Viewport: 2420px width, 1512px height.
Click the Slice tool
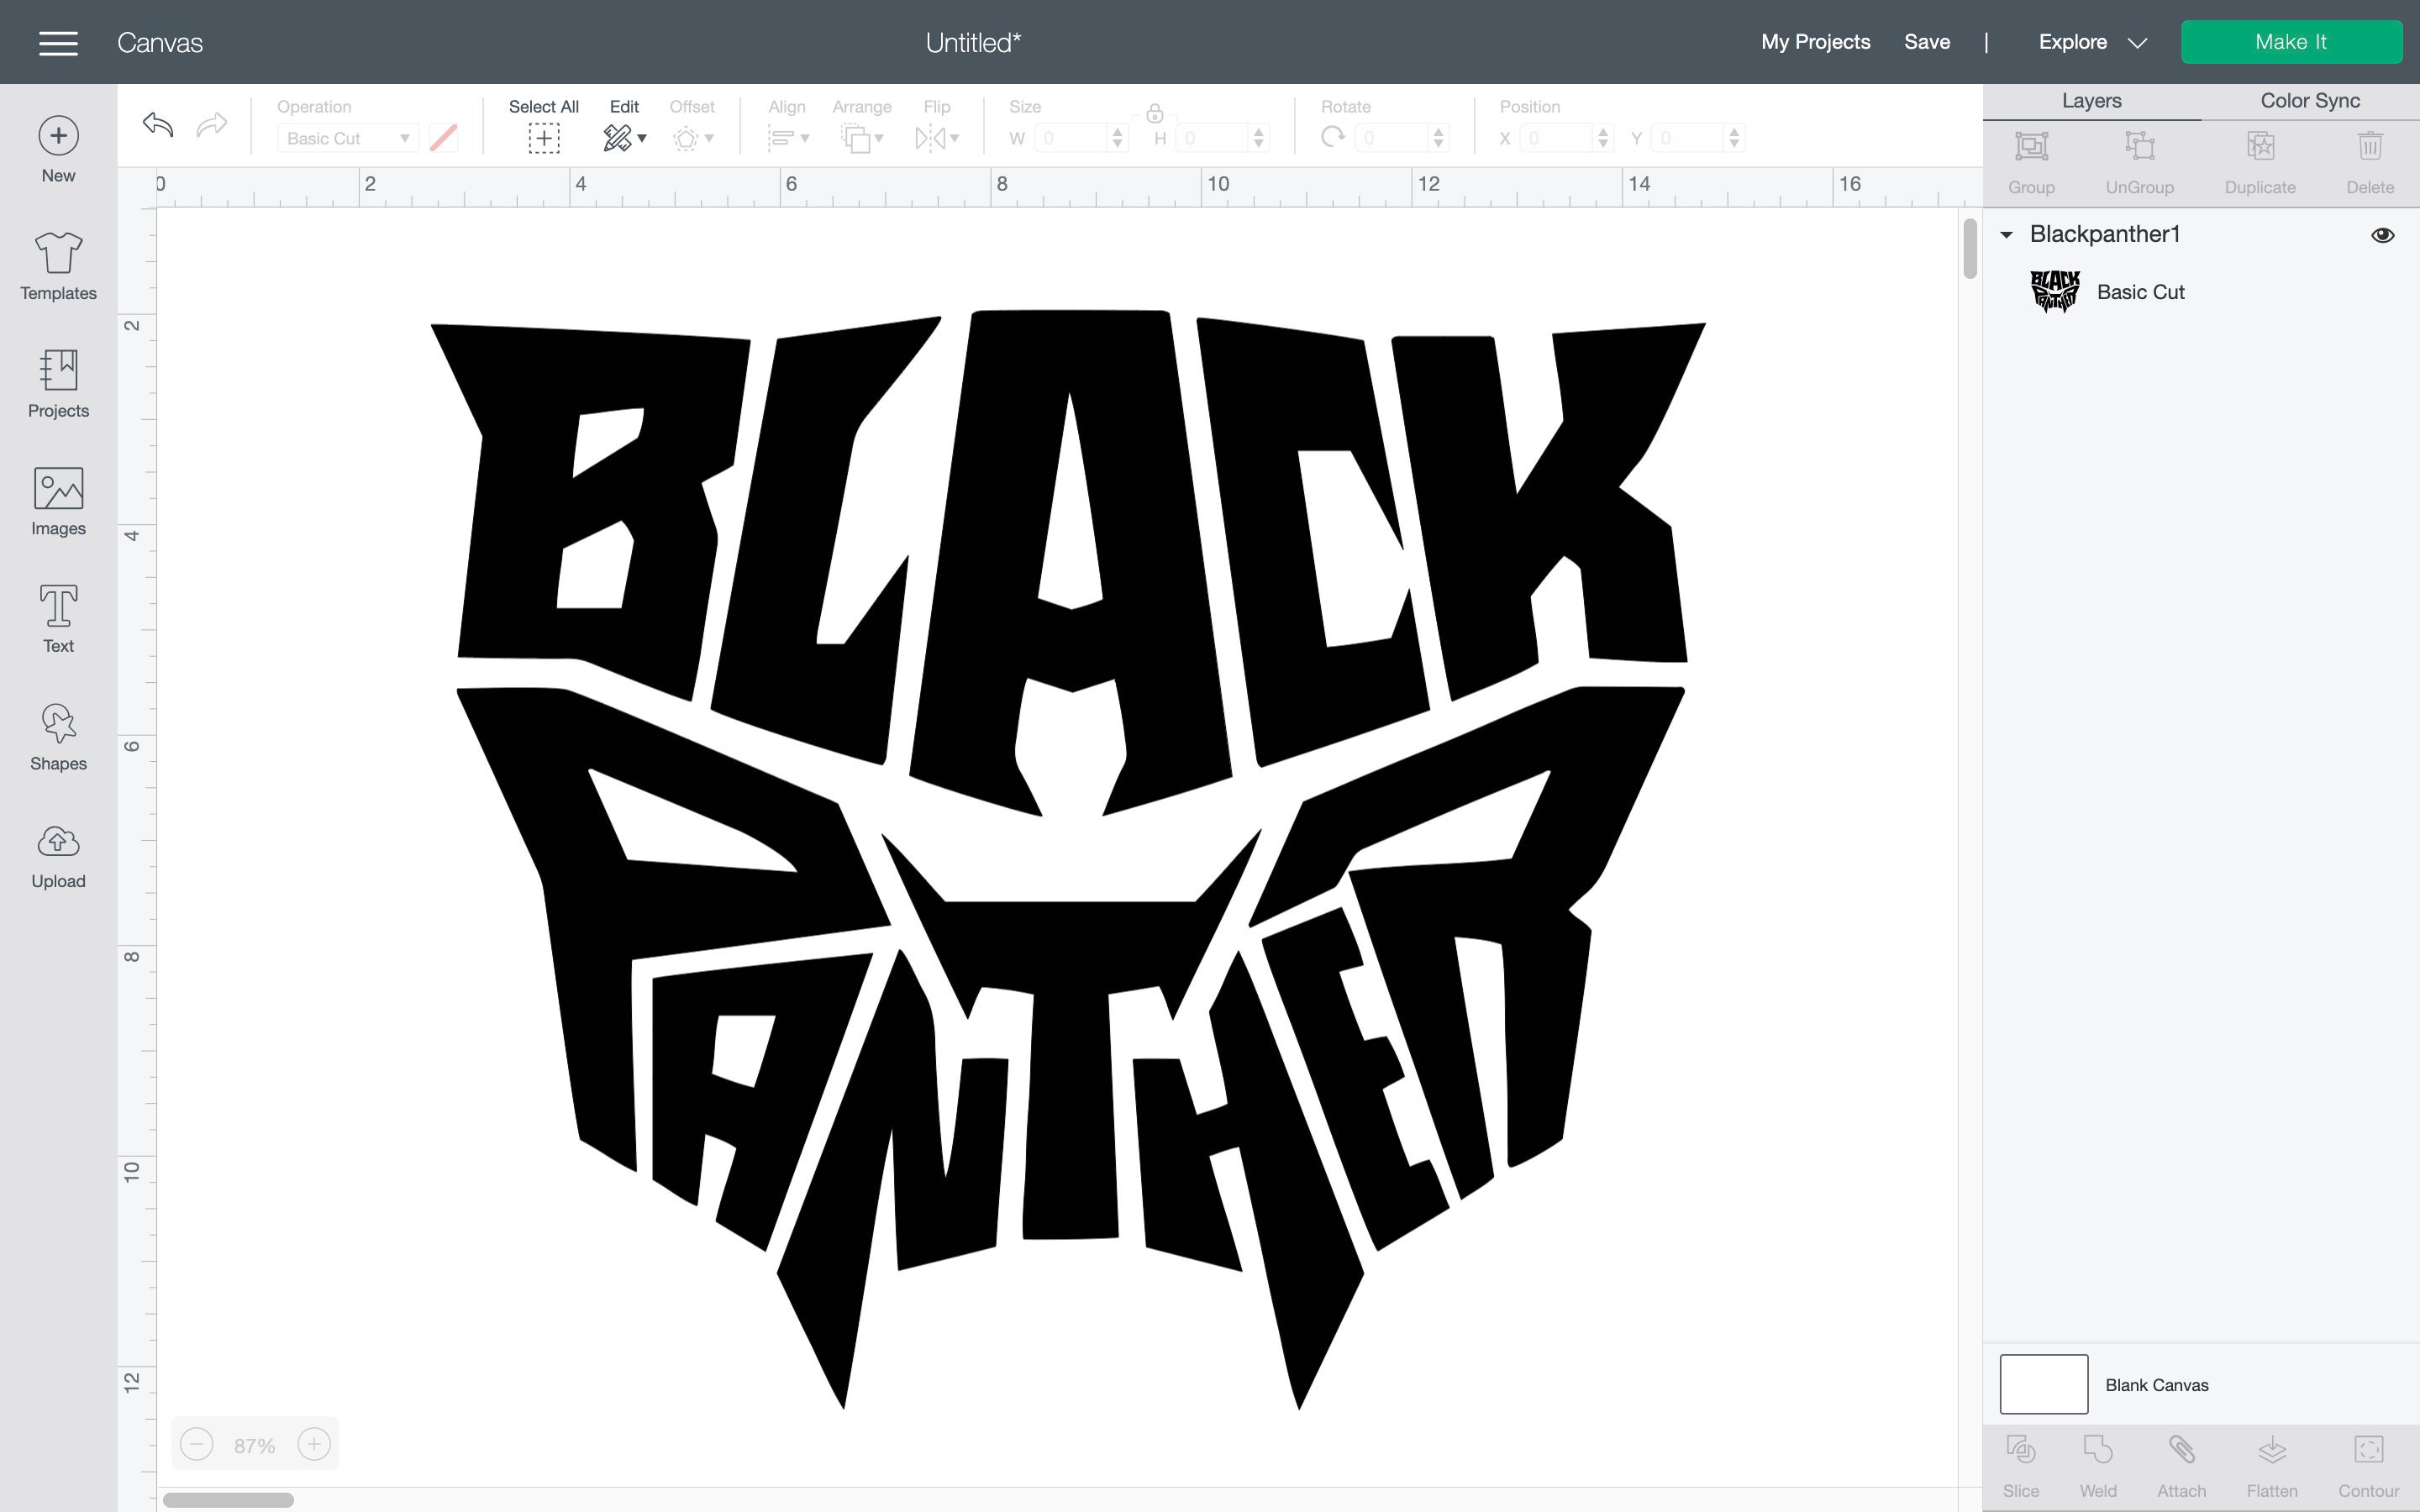(x=2020, y=1465)
